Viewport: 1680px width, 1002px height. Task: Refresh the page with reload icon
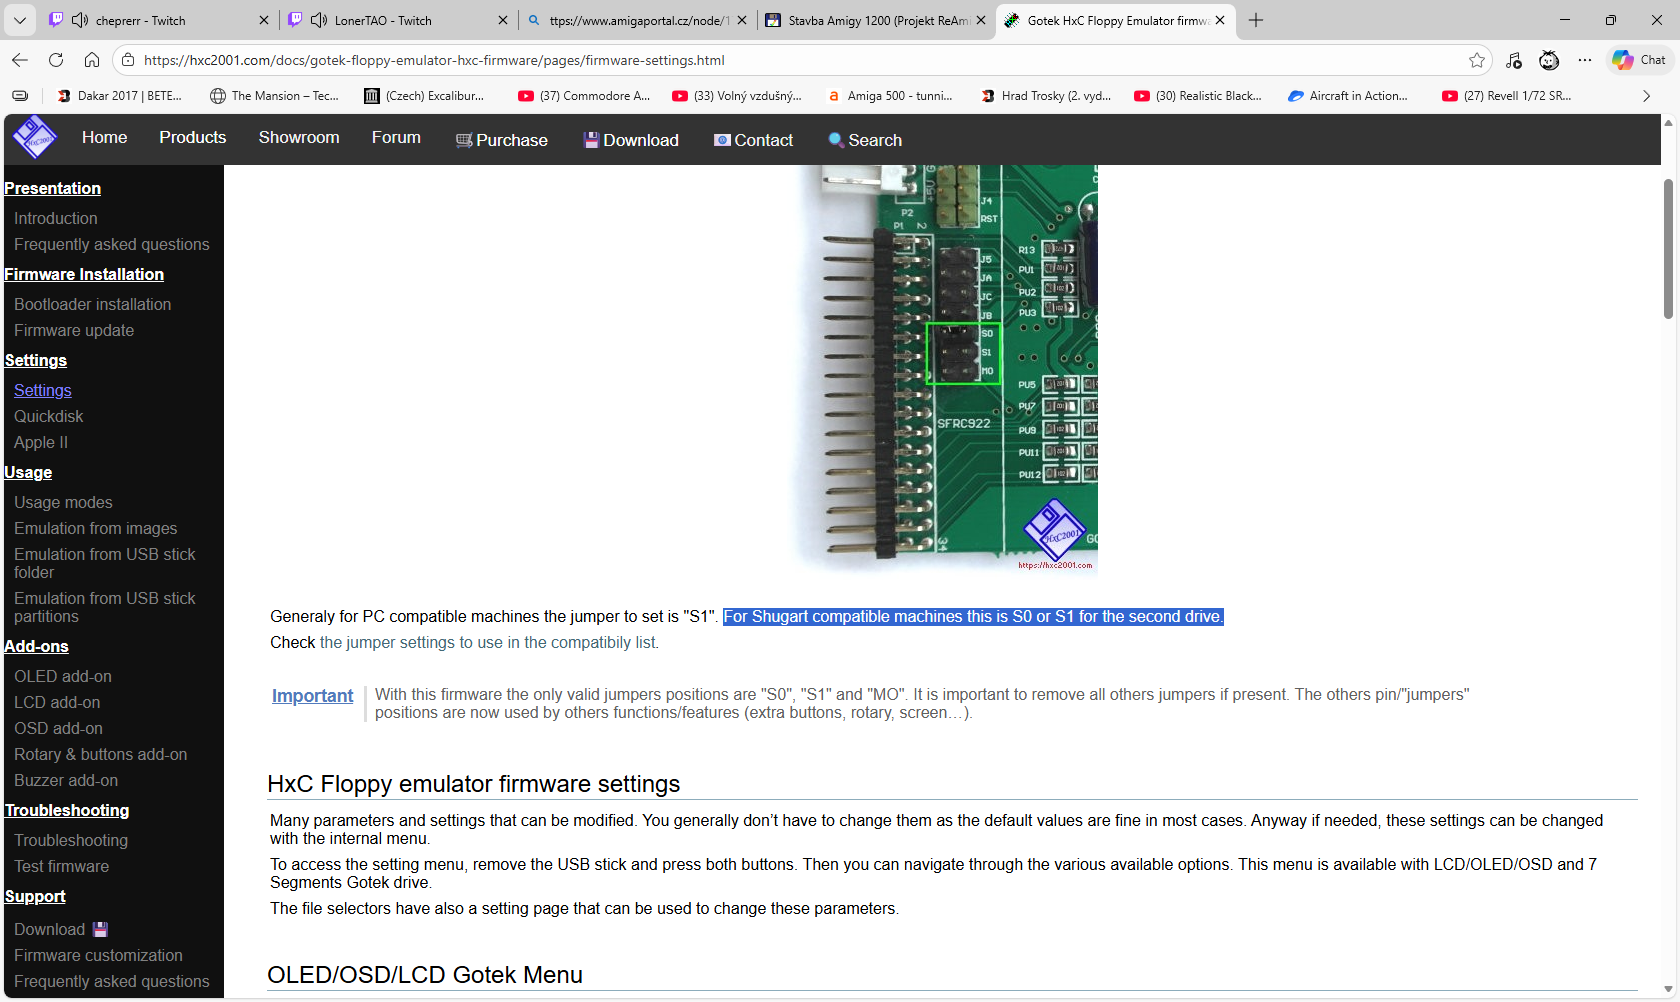pos(56,60)
